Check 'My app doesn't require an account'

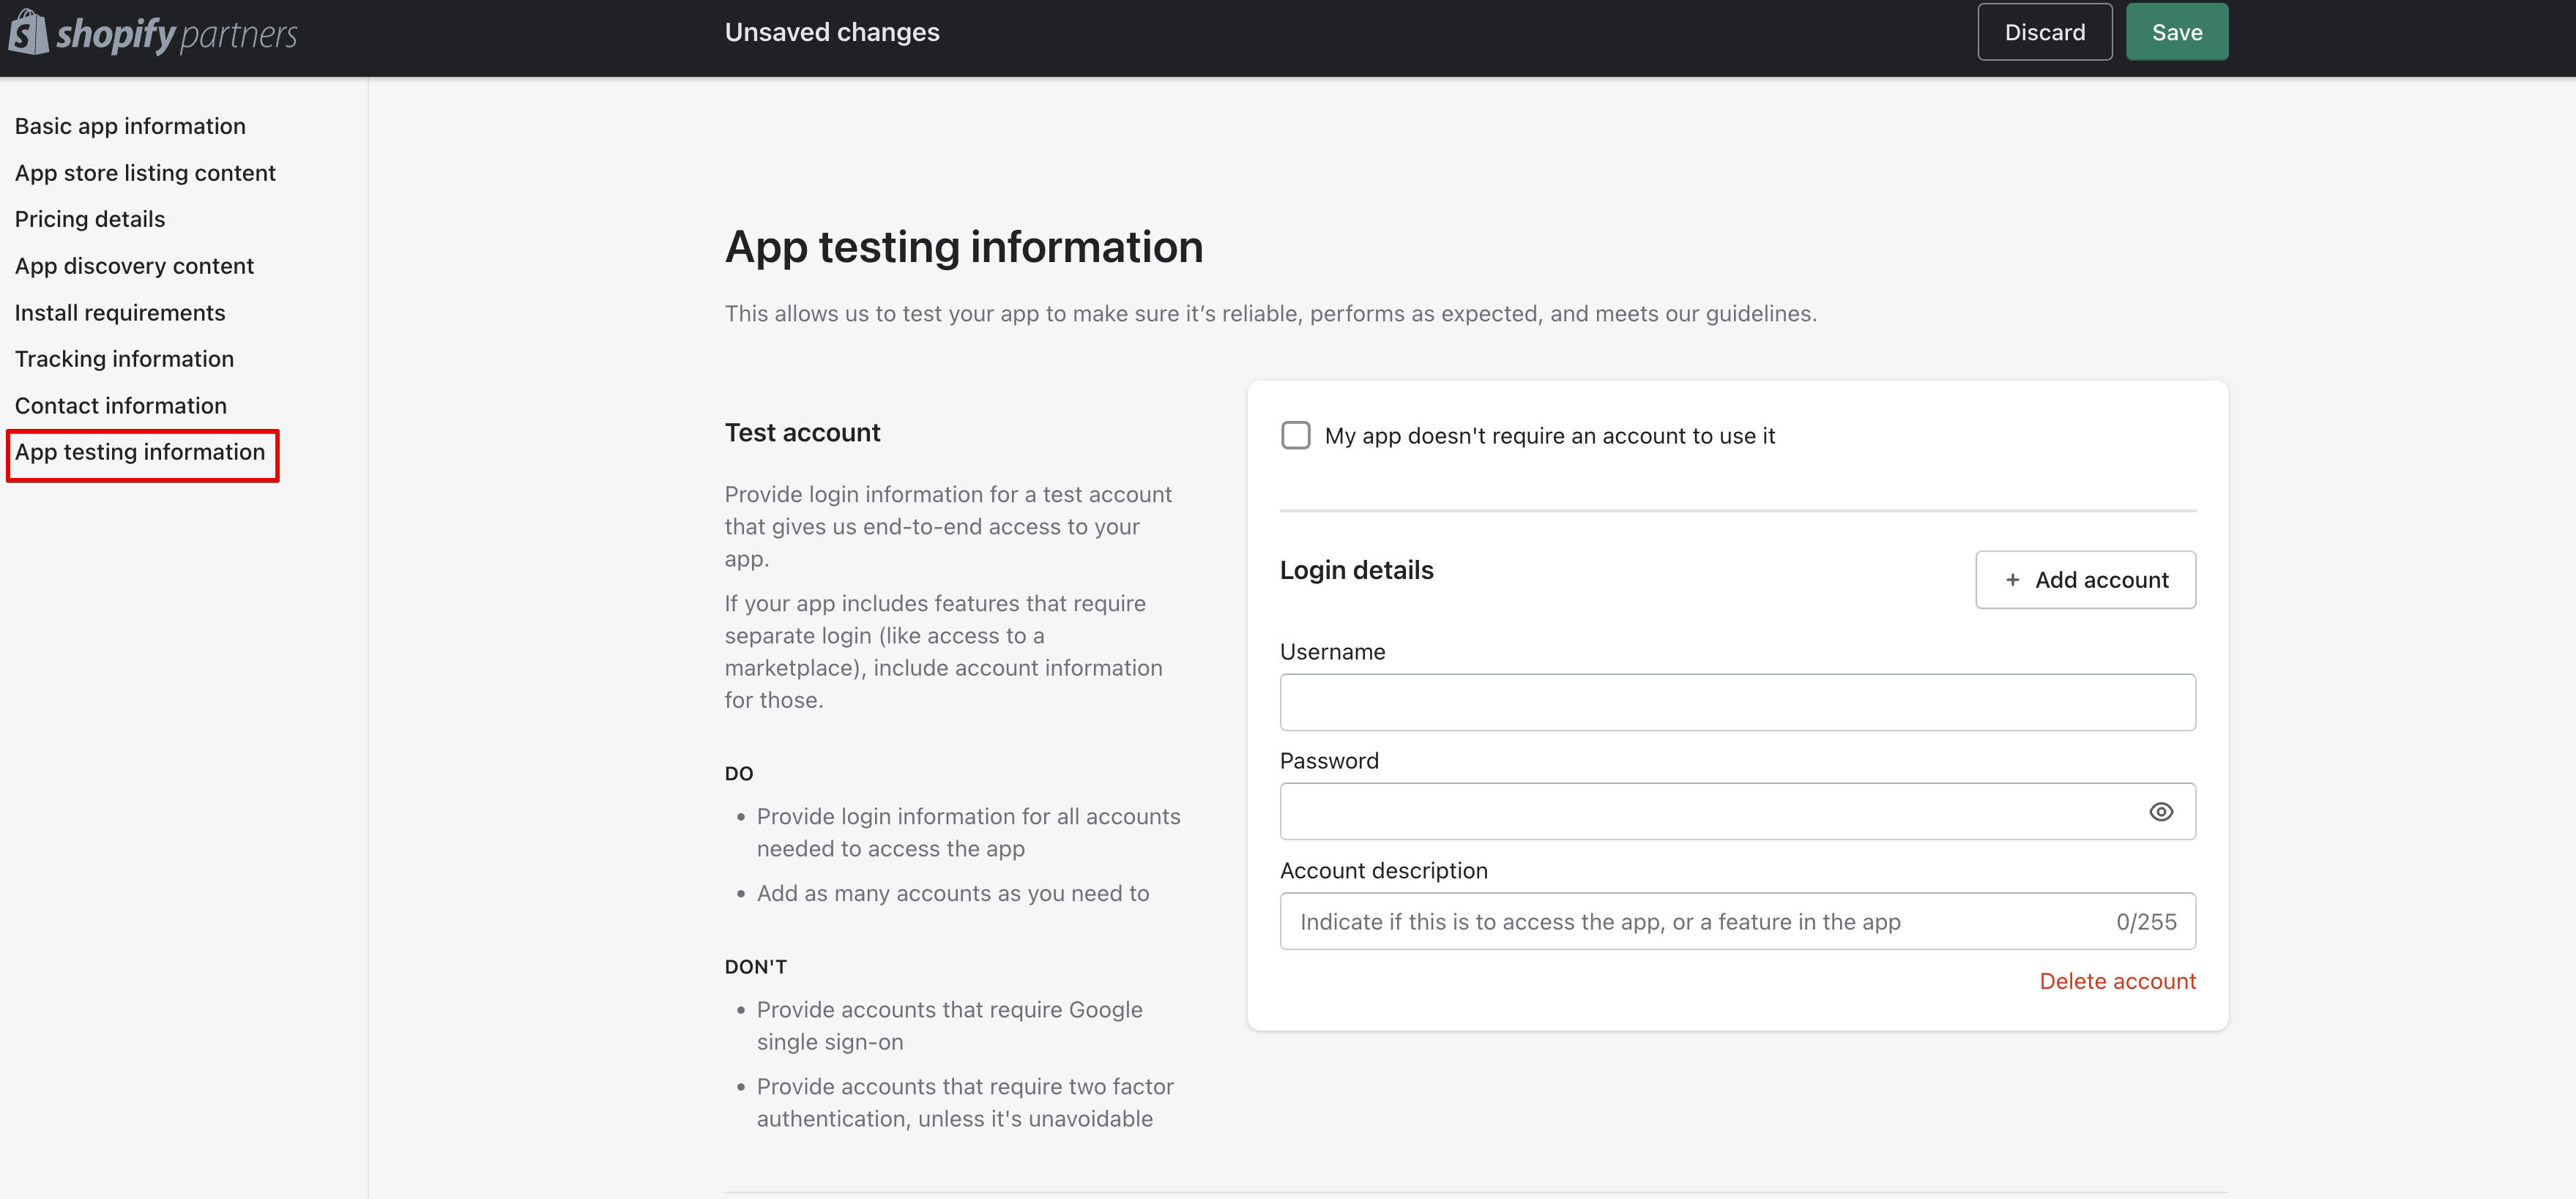pyautogui.click(x=1295, y=435)
